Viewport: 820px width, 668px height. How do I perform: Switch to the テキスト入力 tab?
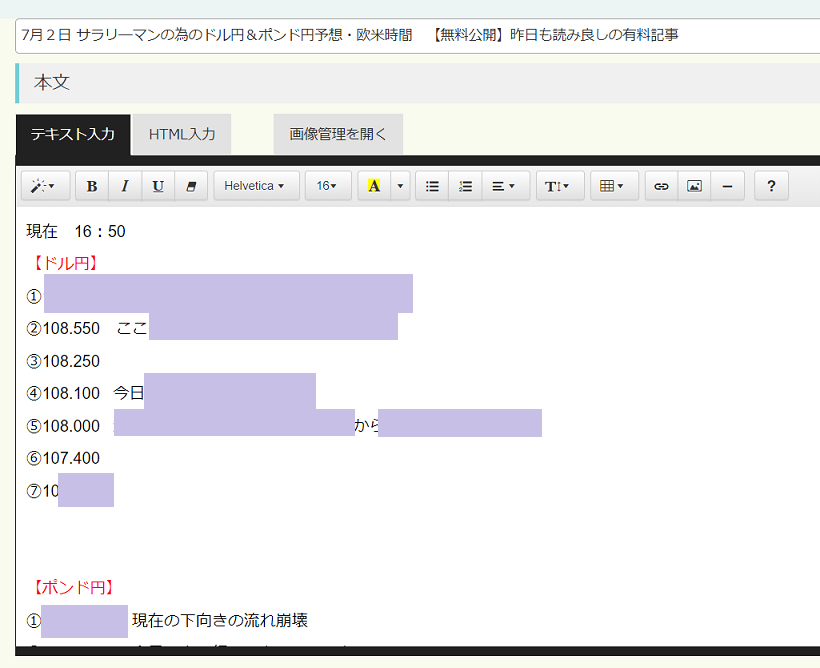click(73, 134)
